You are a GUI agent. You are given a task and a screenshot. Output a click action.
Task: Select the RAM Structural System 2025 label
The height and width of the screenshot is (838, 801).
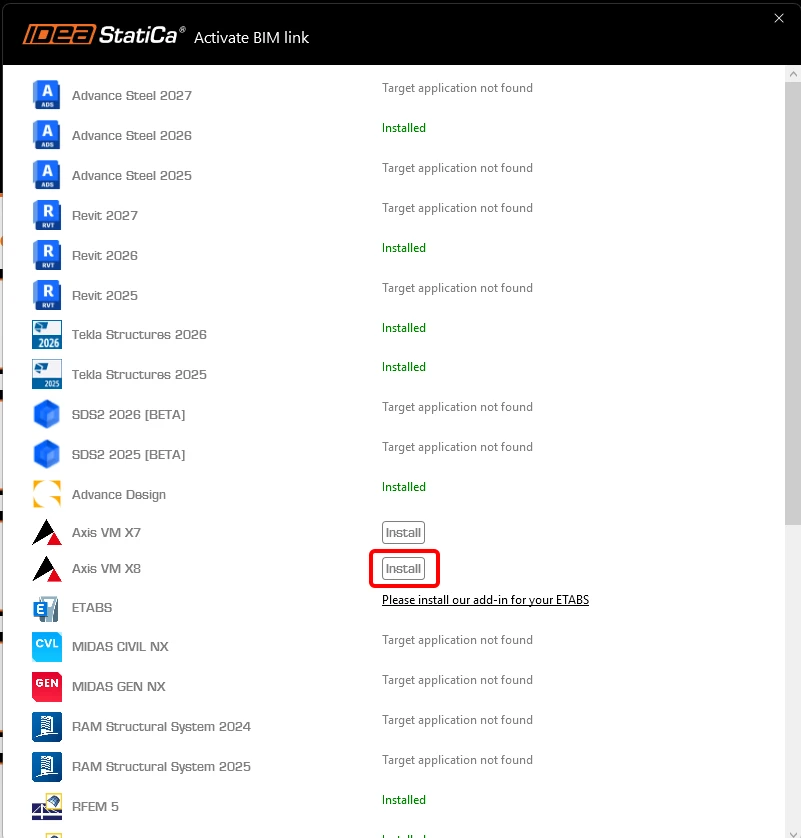point(161,767)
